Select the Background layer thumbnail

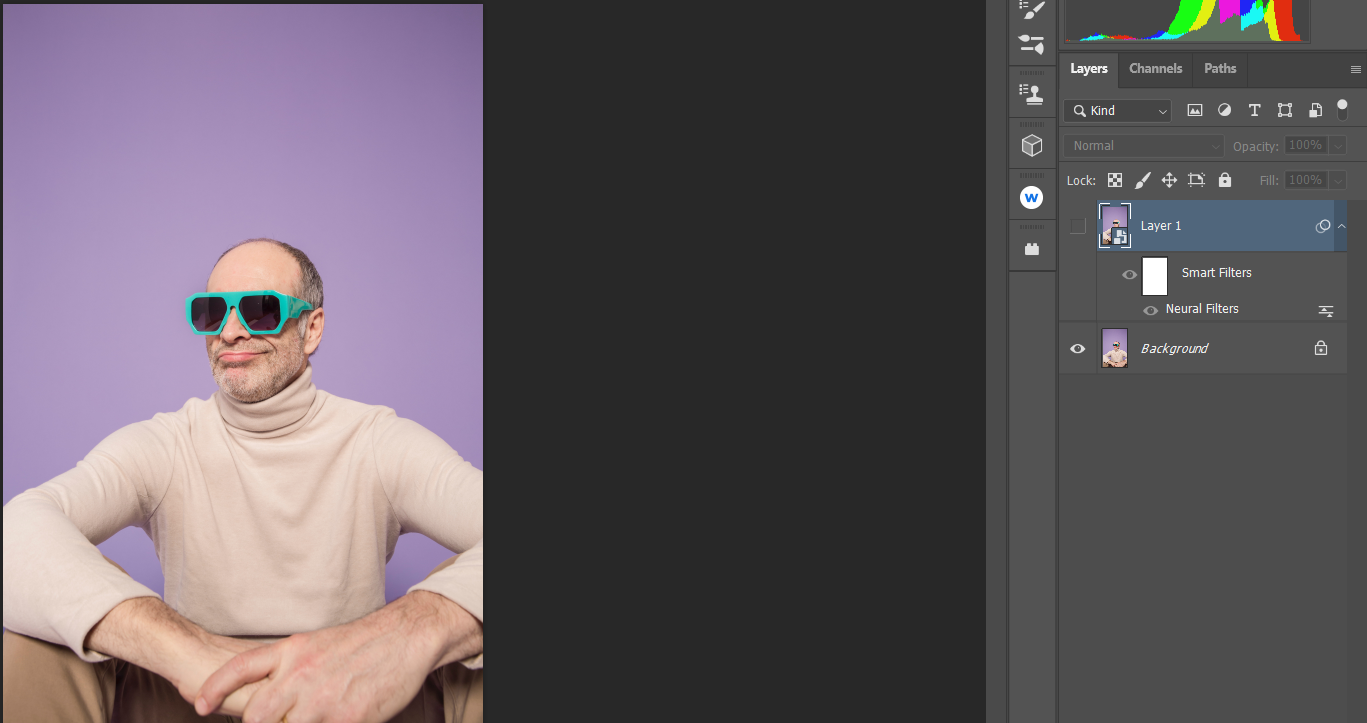point(1115,348)
